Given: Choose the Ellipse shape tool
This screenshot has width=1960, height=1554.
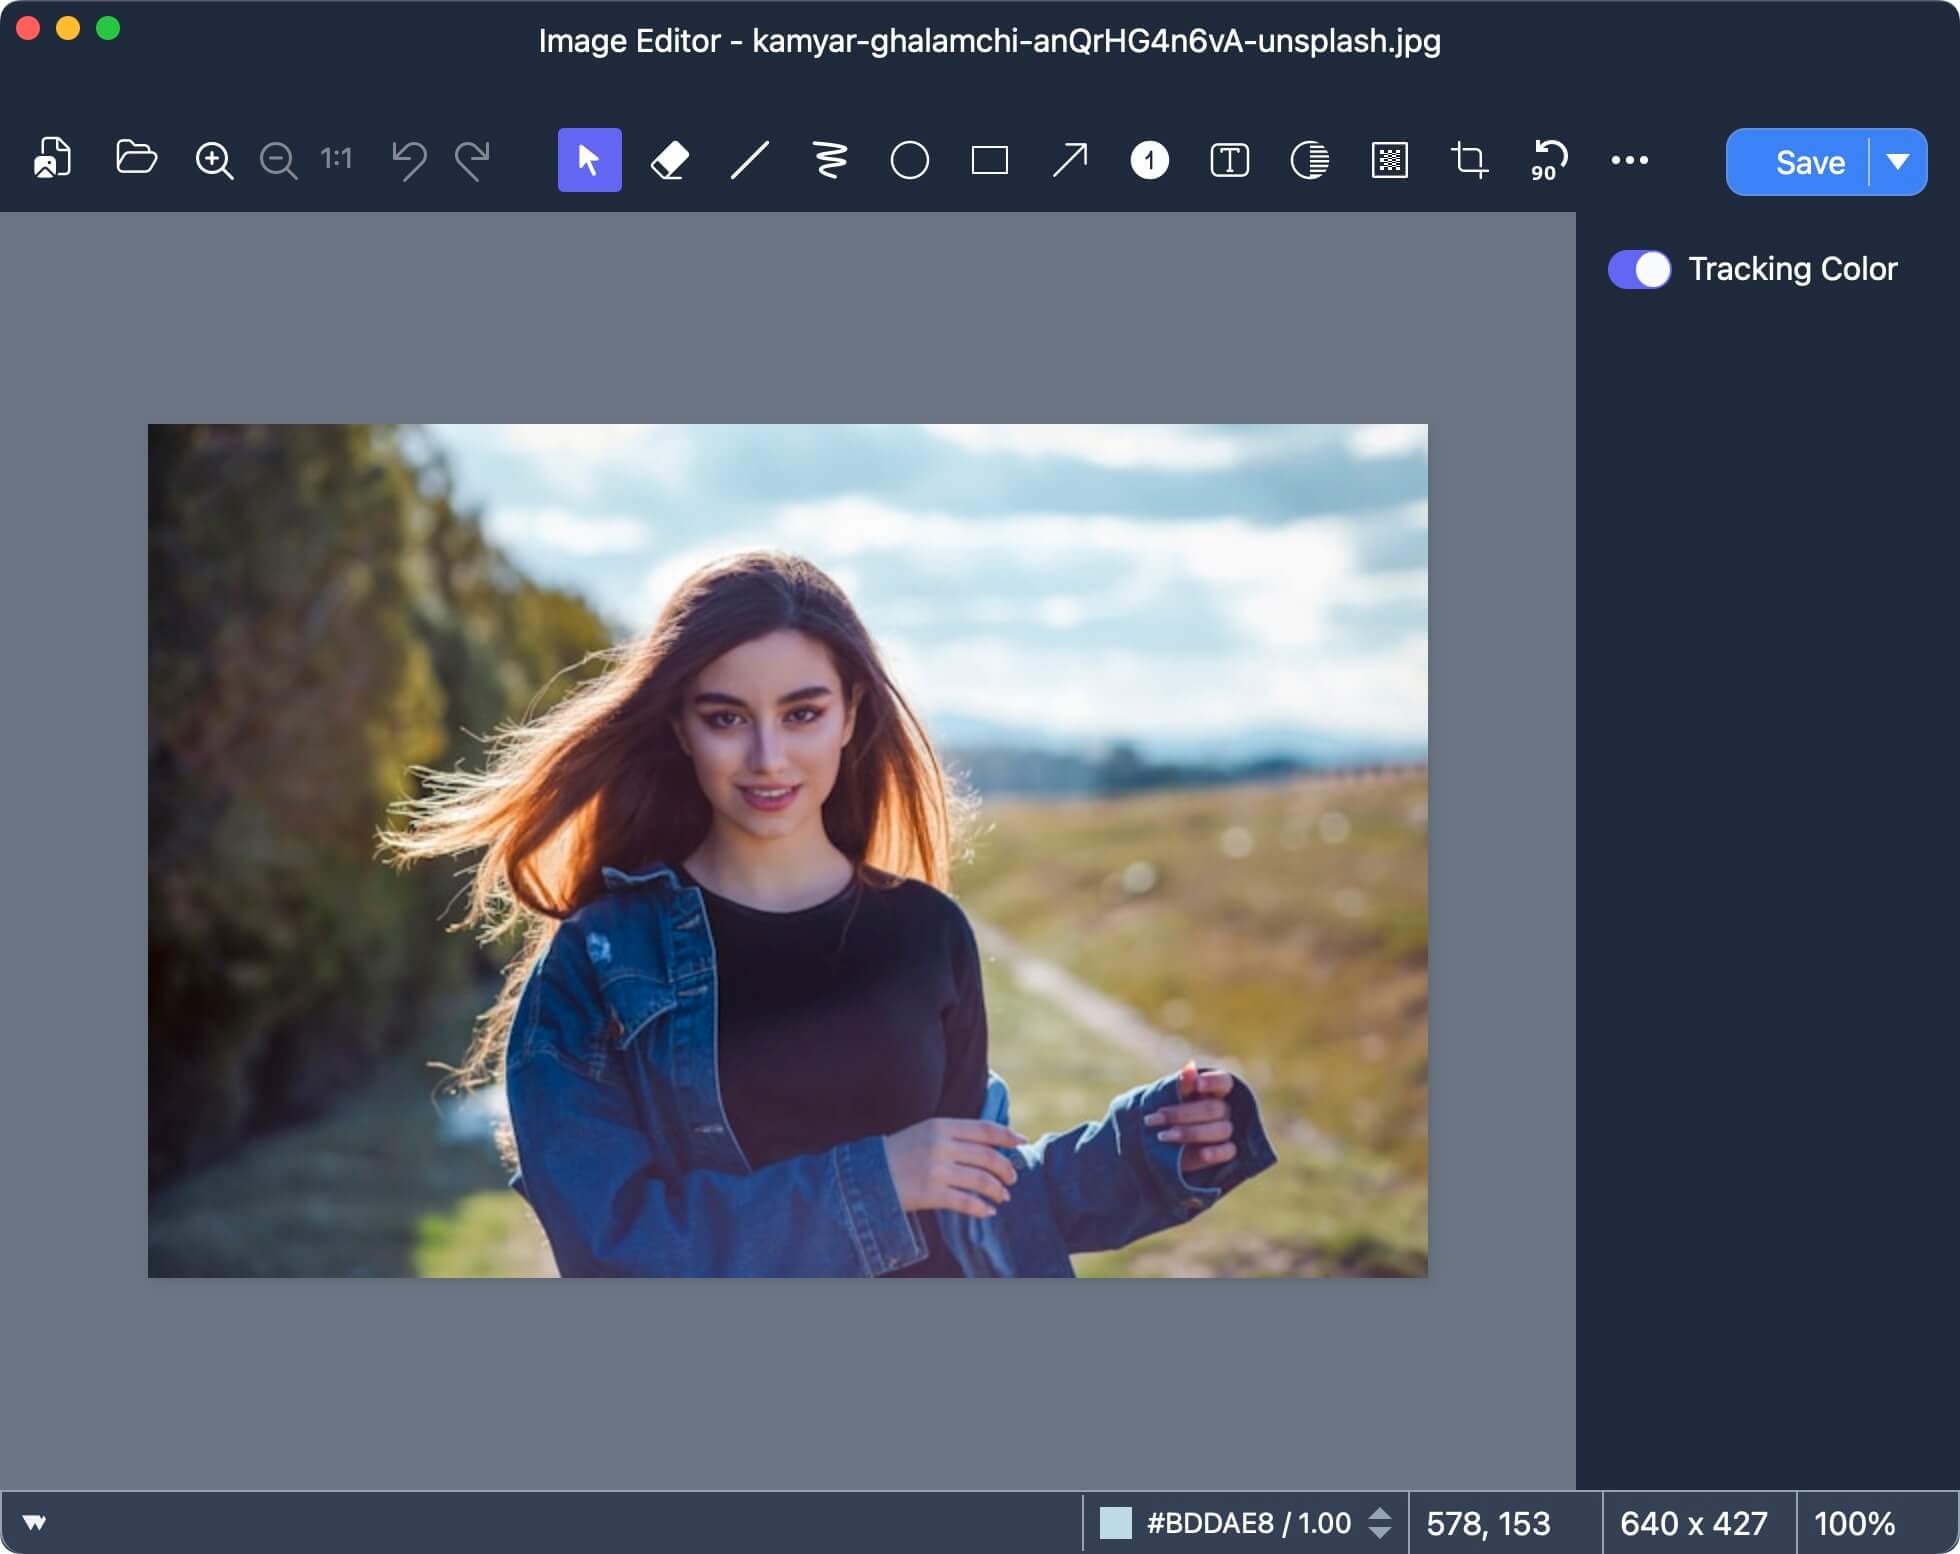Looking at the screenshot, I should tap(909, 159).
